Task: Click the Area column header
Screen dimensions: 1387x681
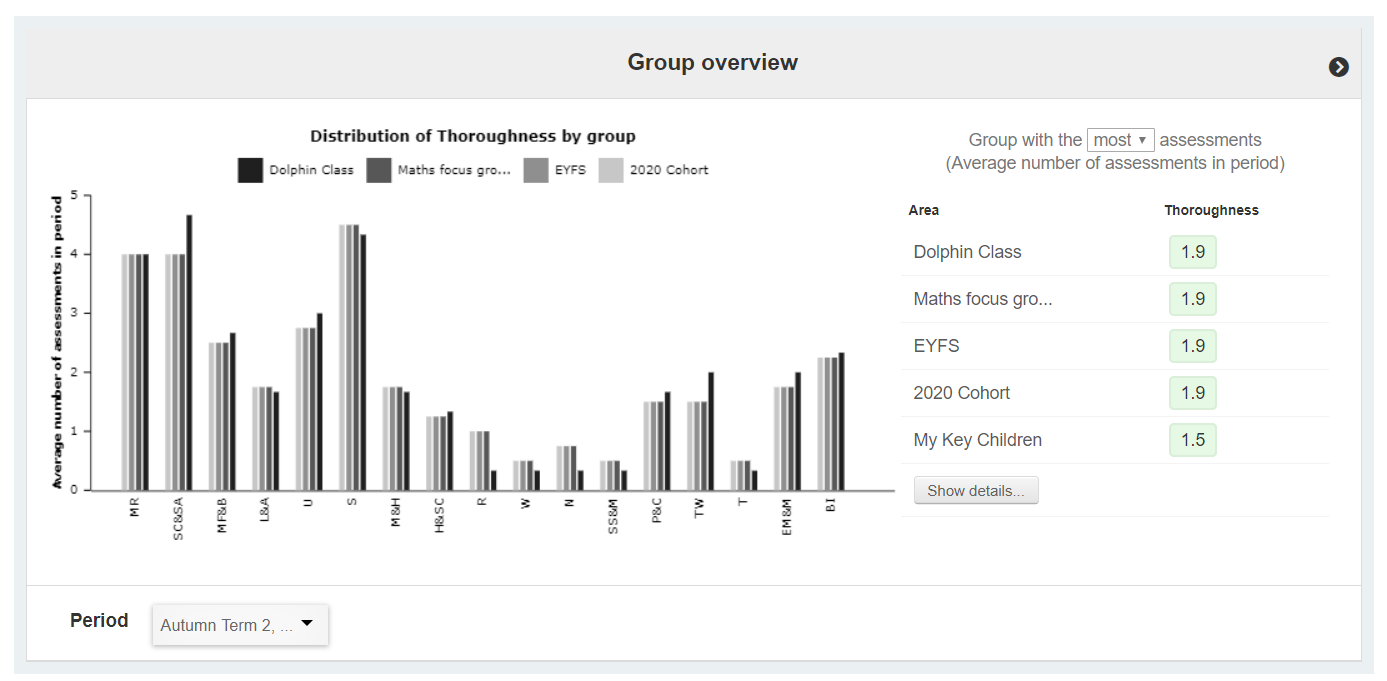Action: point(923,210)
